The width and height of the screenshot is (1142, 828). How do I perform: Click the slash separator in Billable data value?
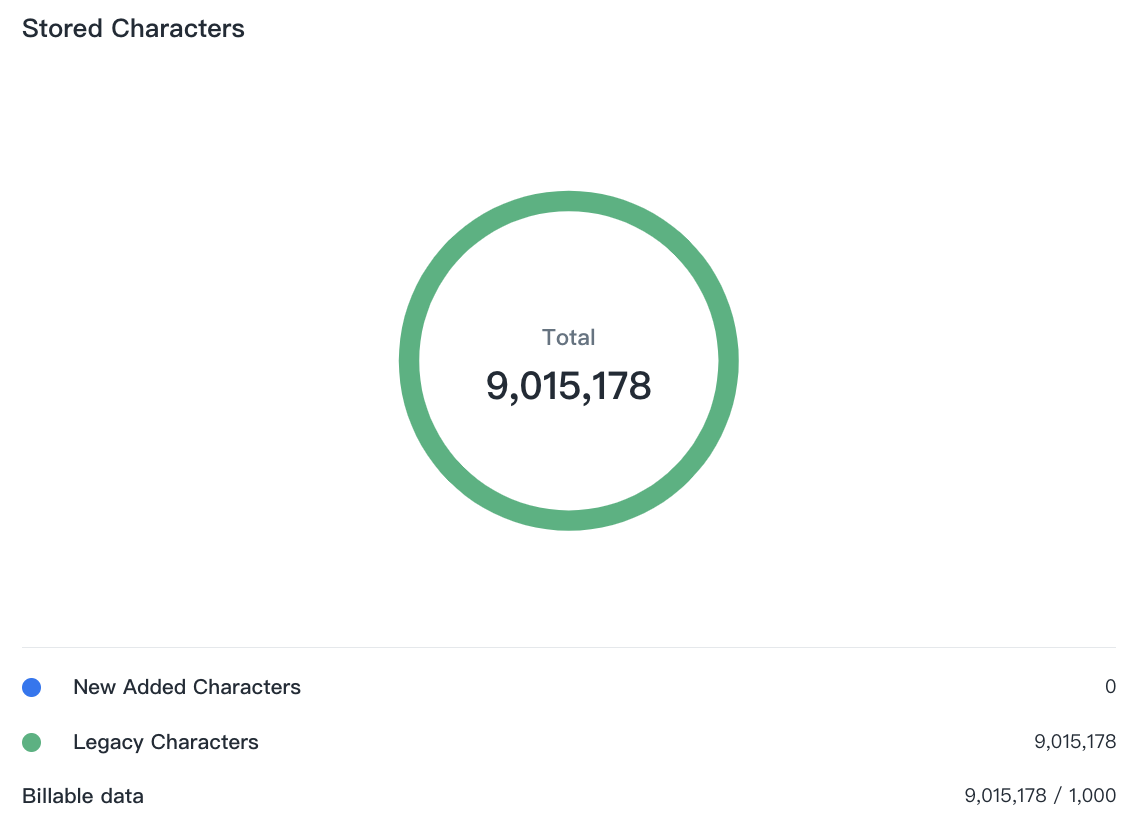(x=1057, y=797)
